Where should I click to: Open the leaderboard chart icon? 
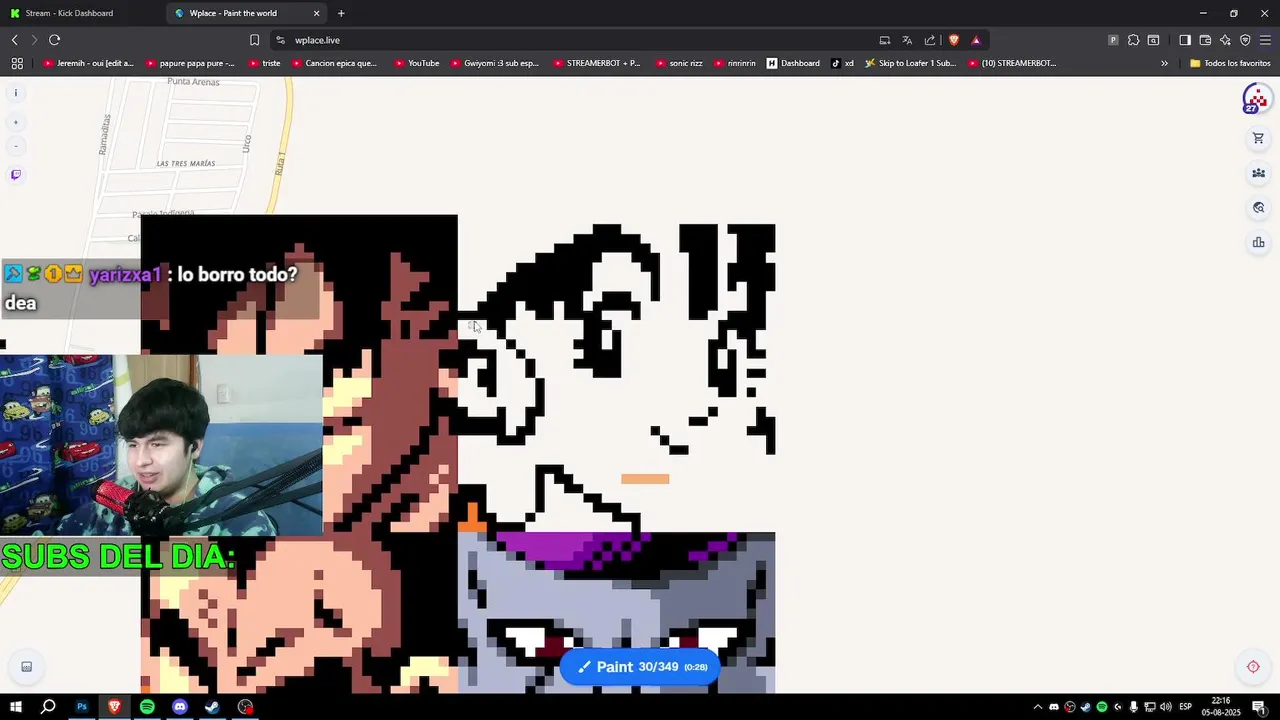click(1258, 242)
